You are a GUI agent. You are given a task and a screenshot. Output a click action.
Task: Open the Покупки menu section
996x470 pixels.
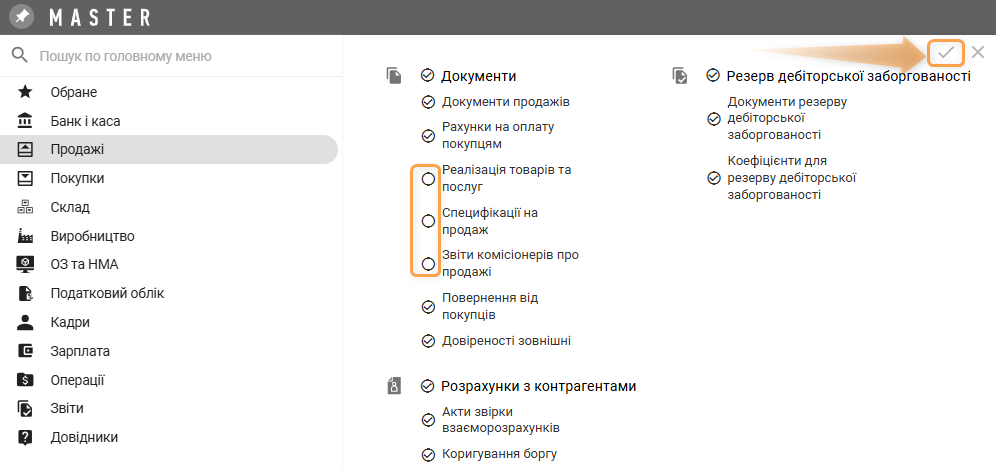pyautogui.click(x=78, y=179)
